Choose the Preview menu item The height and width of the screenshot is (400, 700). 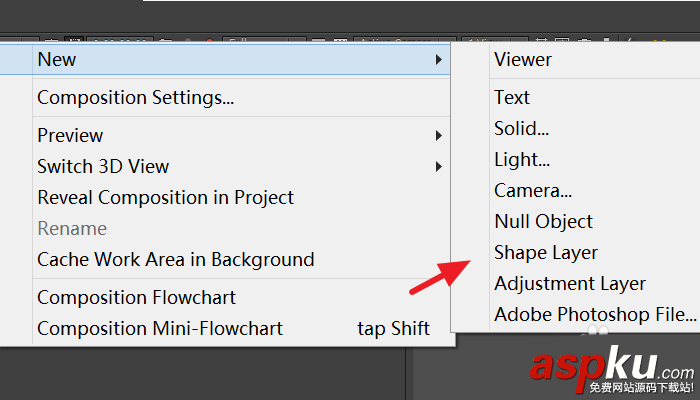[70, 135]
